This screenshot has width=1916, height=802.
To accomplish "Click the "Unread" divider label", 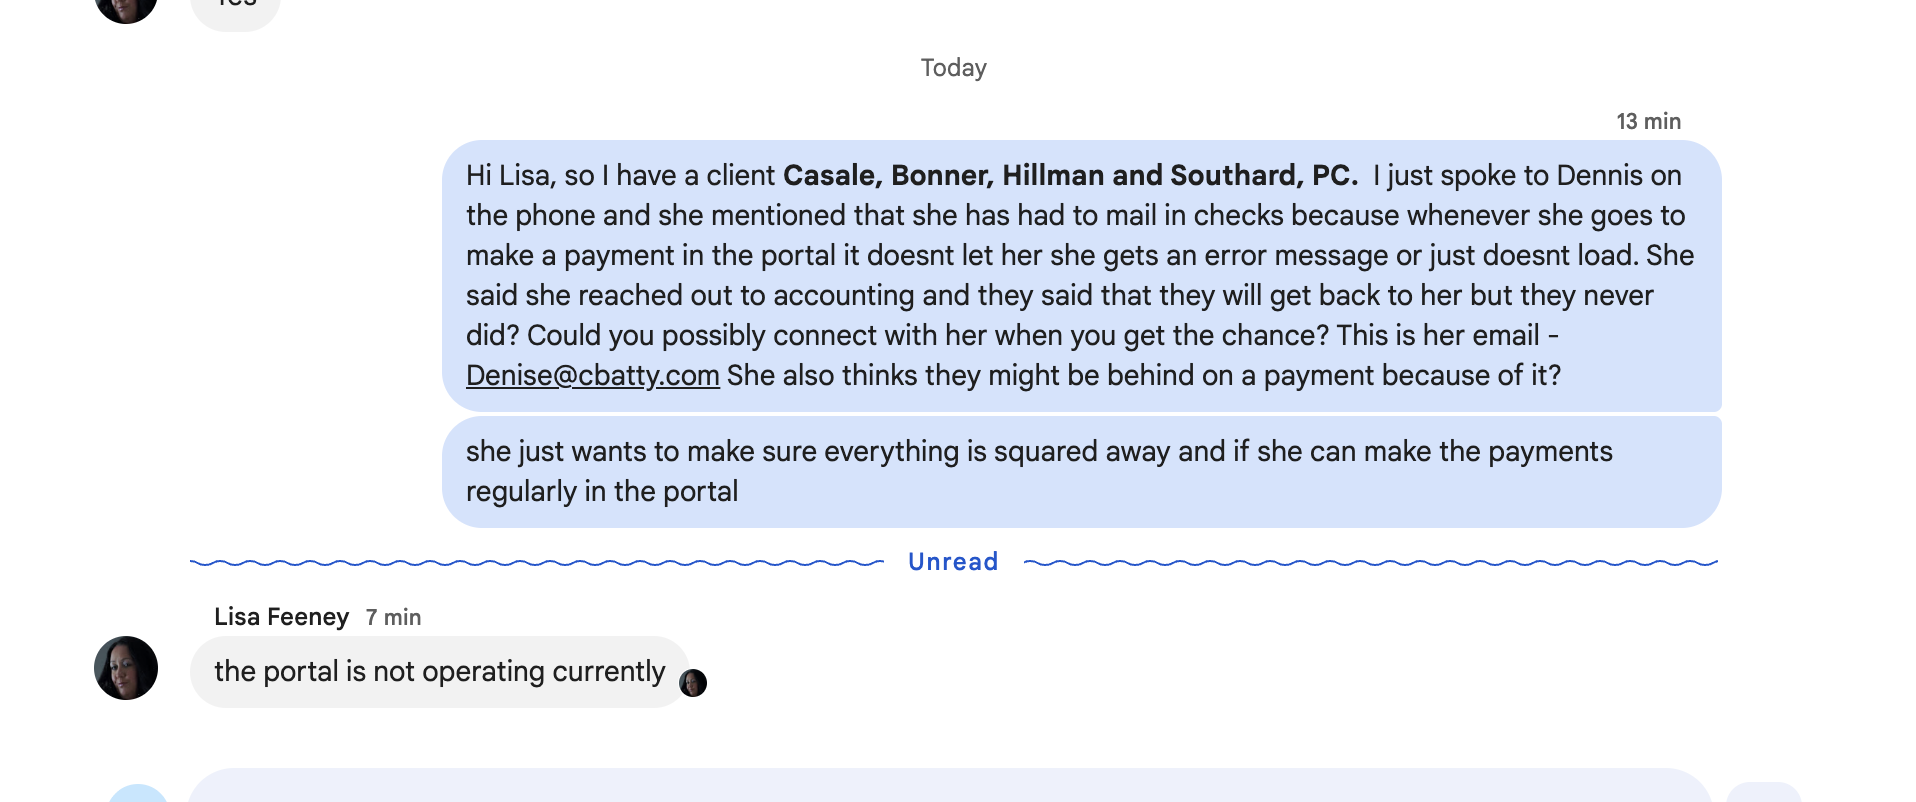I will pos(953,562).
